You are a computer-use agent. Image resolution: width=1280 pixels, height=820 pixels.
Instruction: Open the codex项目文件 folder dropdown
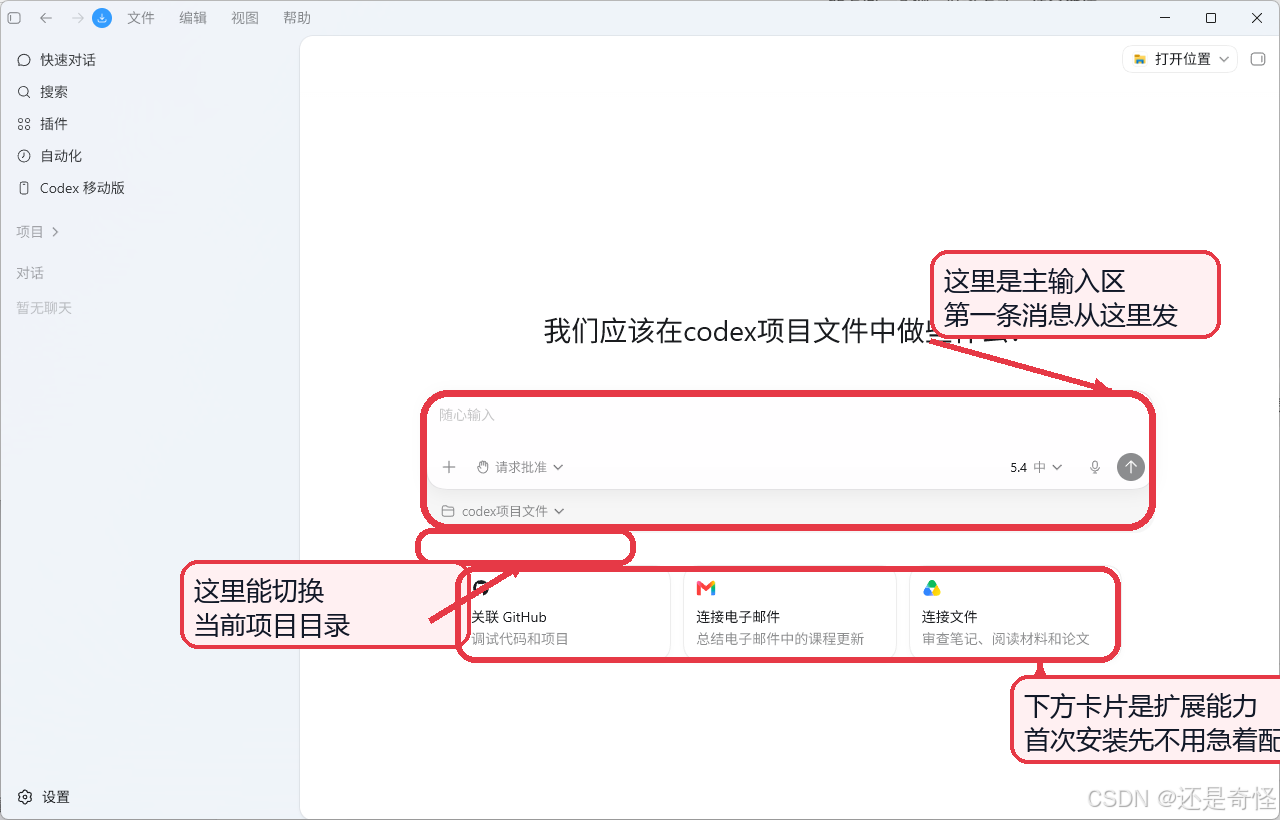coord(503,511)
